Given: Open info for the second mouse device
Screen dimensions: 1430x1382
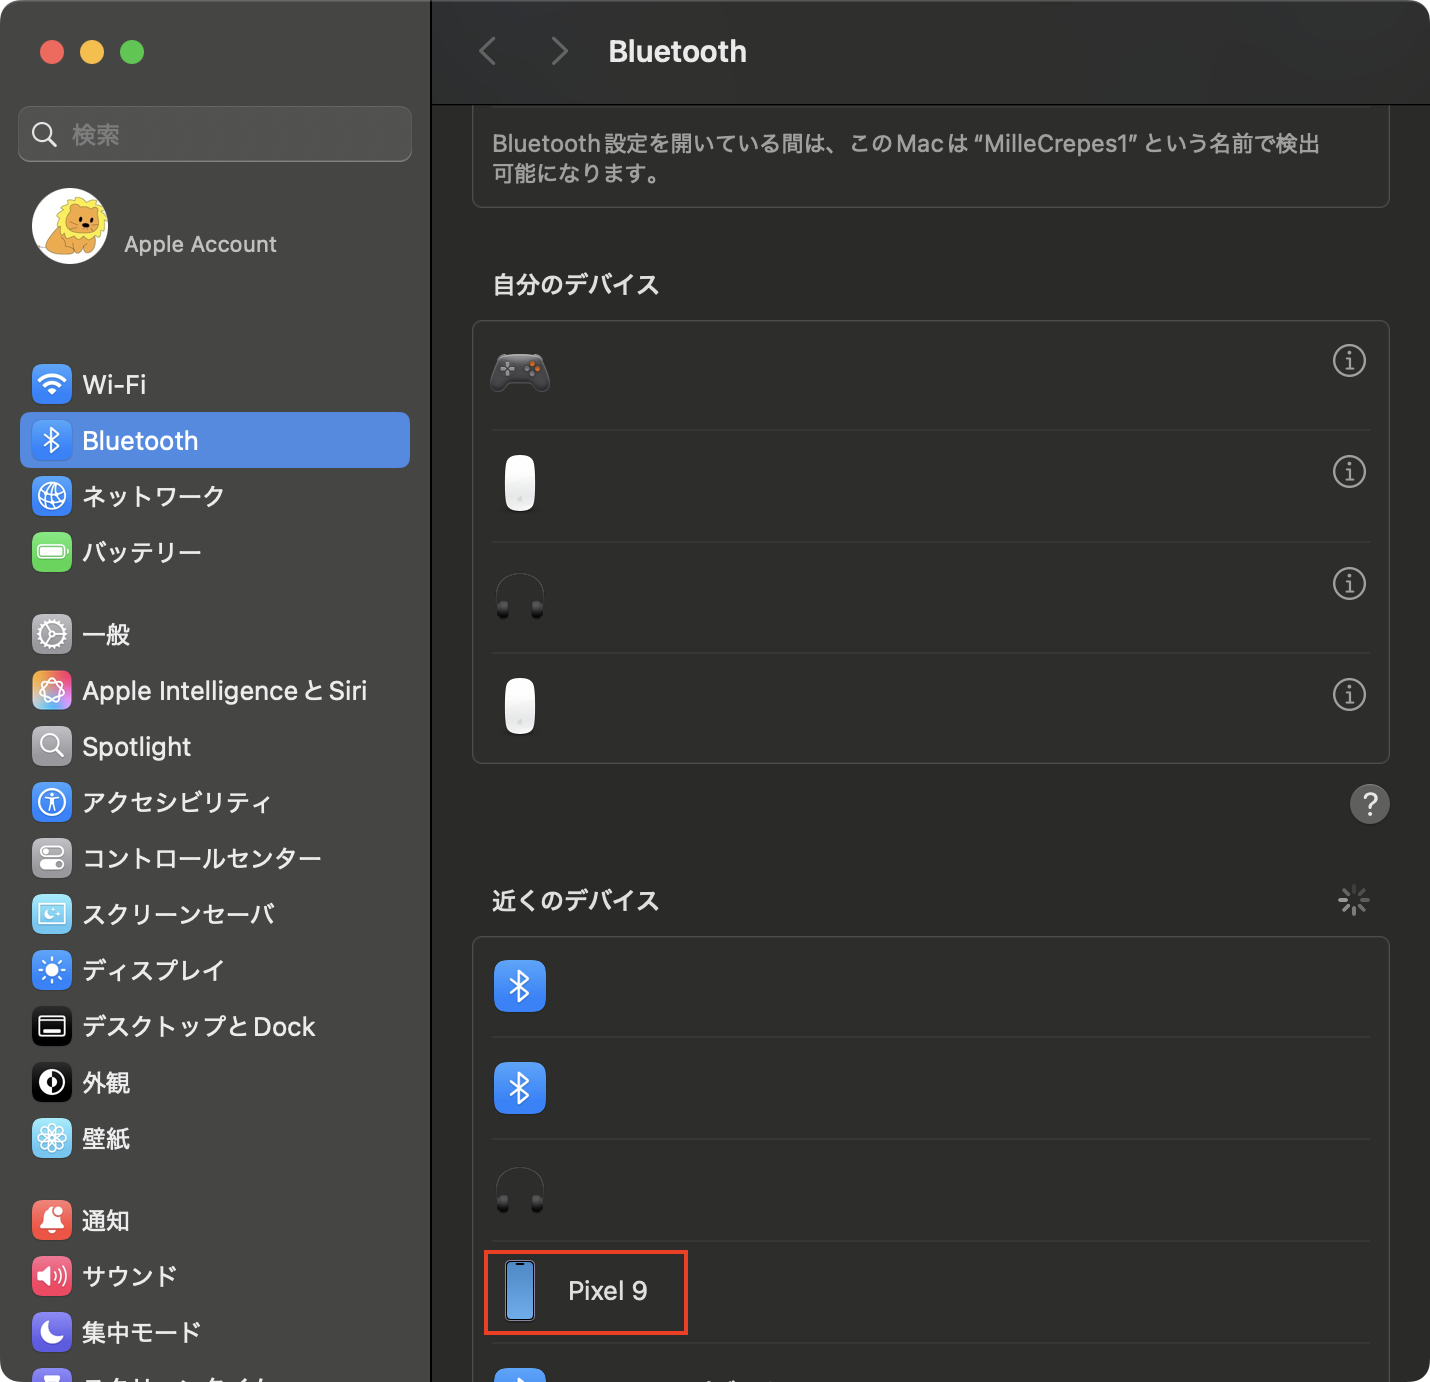Looking at the screenshot, I should 1349,694.
